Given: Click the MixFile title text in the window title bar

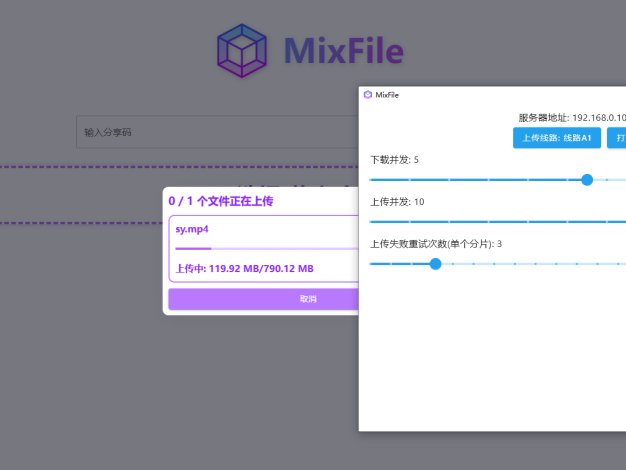Looking at the screenshot, I should pos(387,95).
